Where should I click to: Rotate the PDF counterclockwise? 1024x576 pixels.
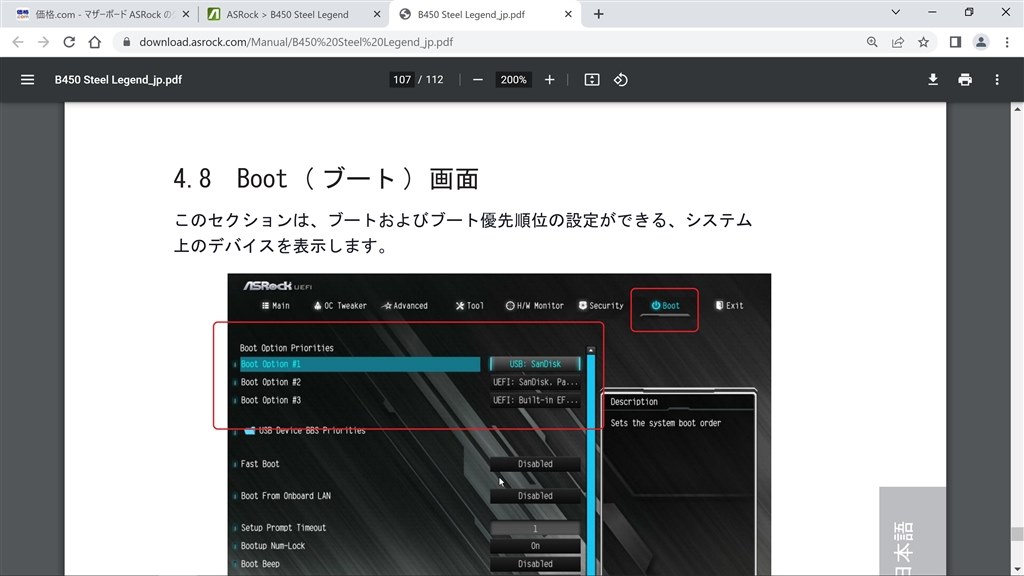[620, 80]
